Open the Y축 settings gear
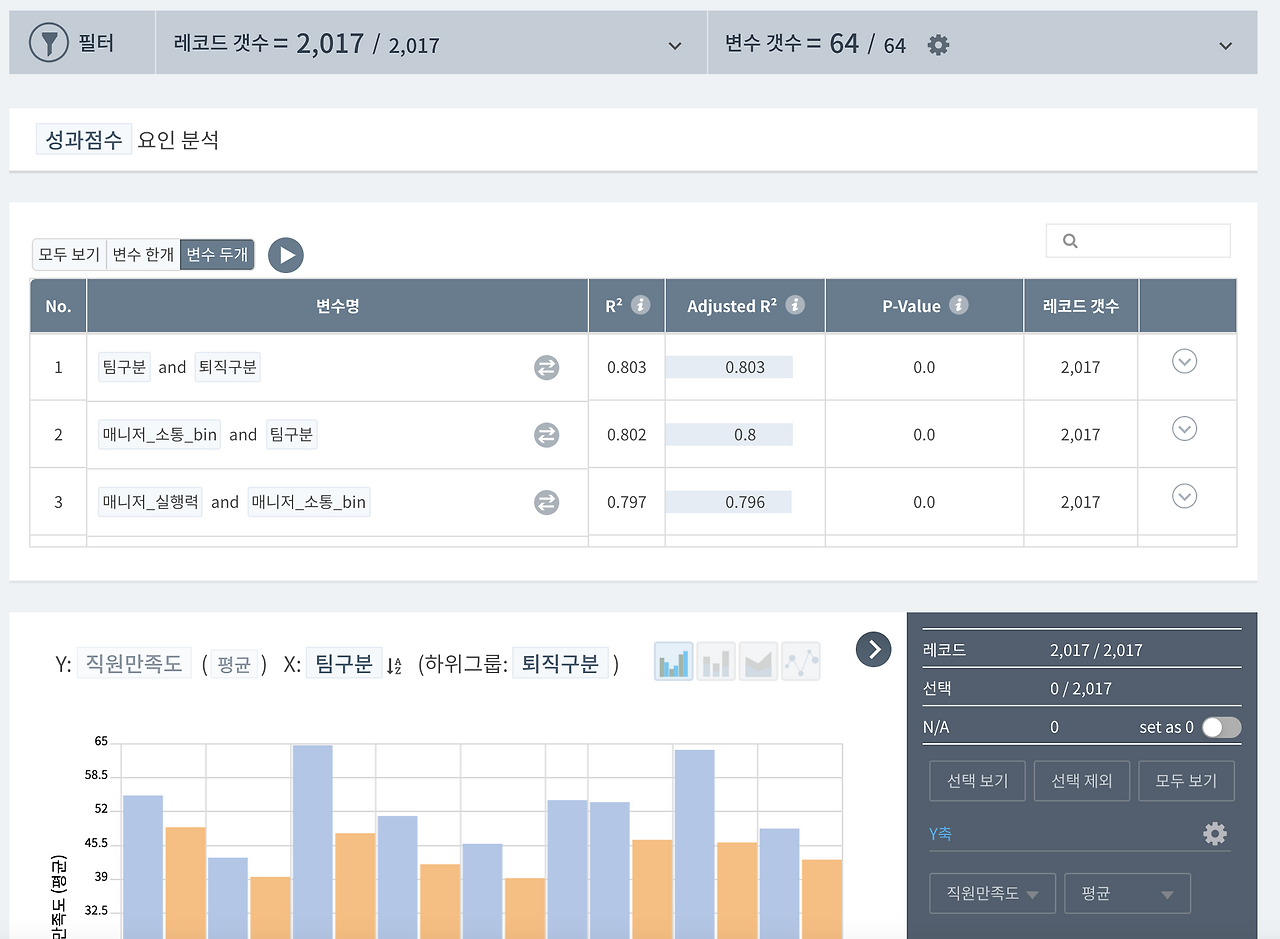 click(x=1215, y=833)
